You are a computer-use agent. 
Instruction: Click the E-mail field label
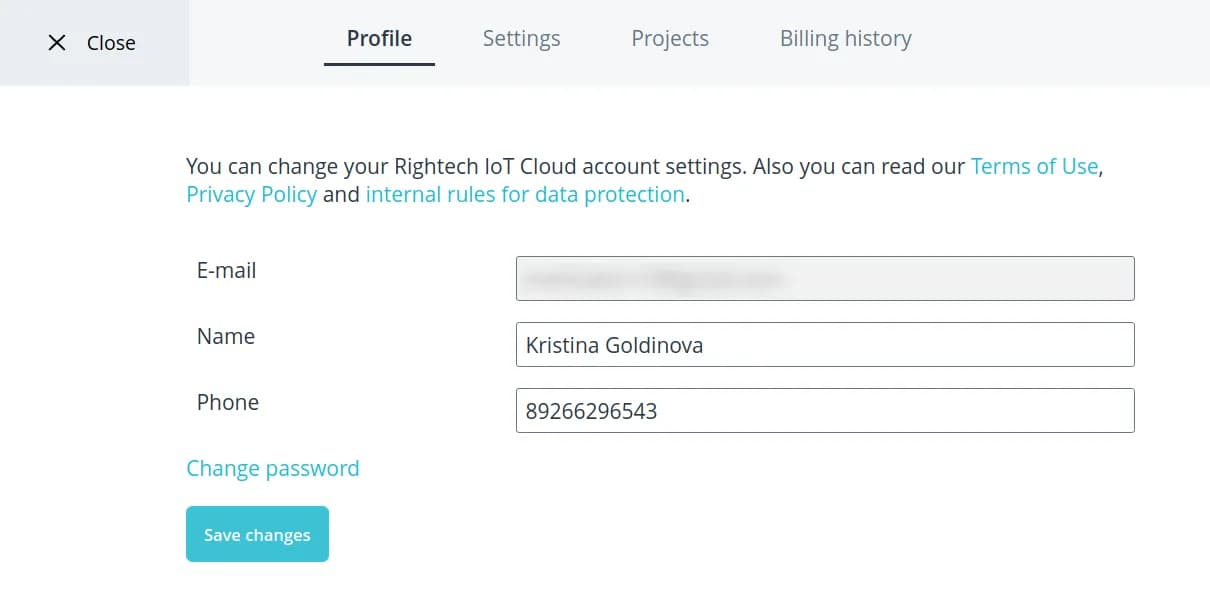226,270
